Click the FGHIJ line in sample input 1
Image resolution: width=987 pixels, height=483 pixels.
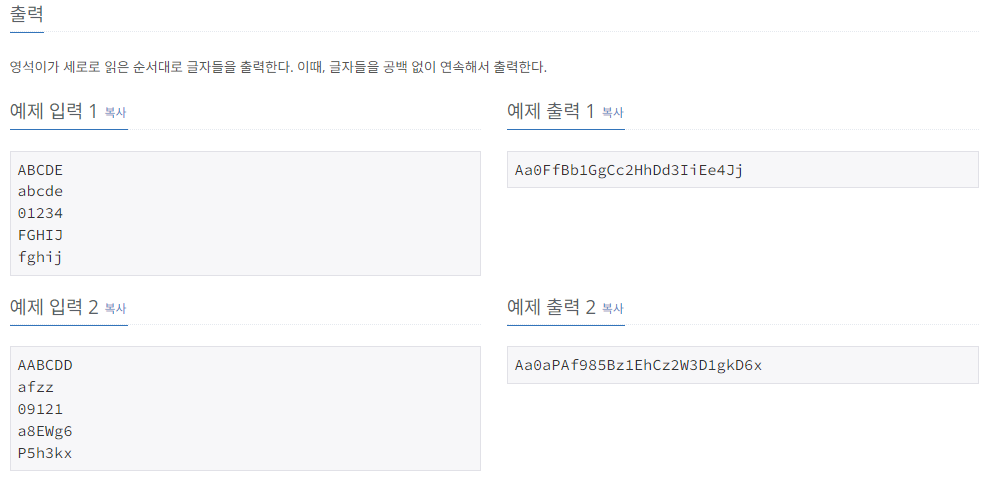tap(40, 235)
